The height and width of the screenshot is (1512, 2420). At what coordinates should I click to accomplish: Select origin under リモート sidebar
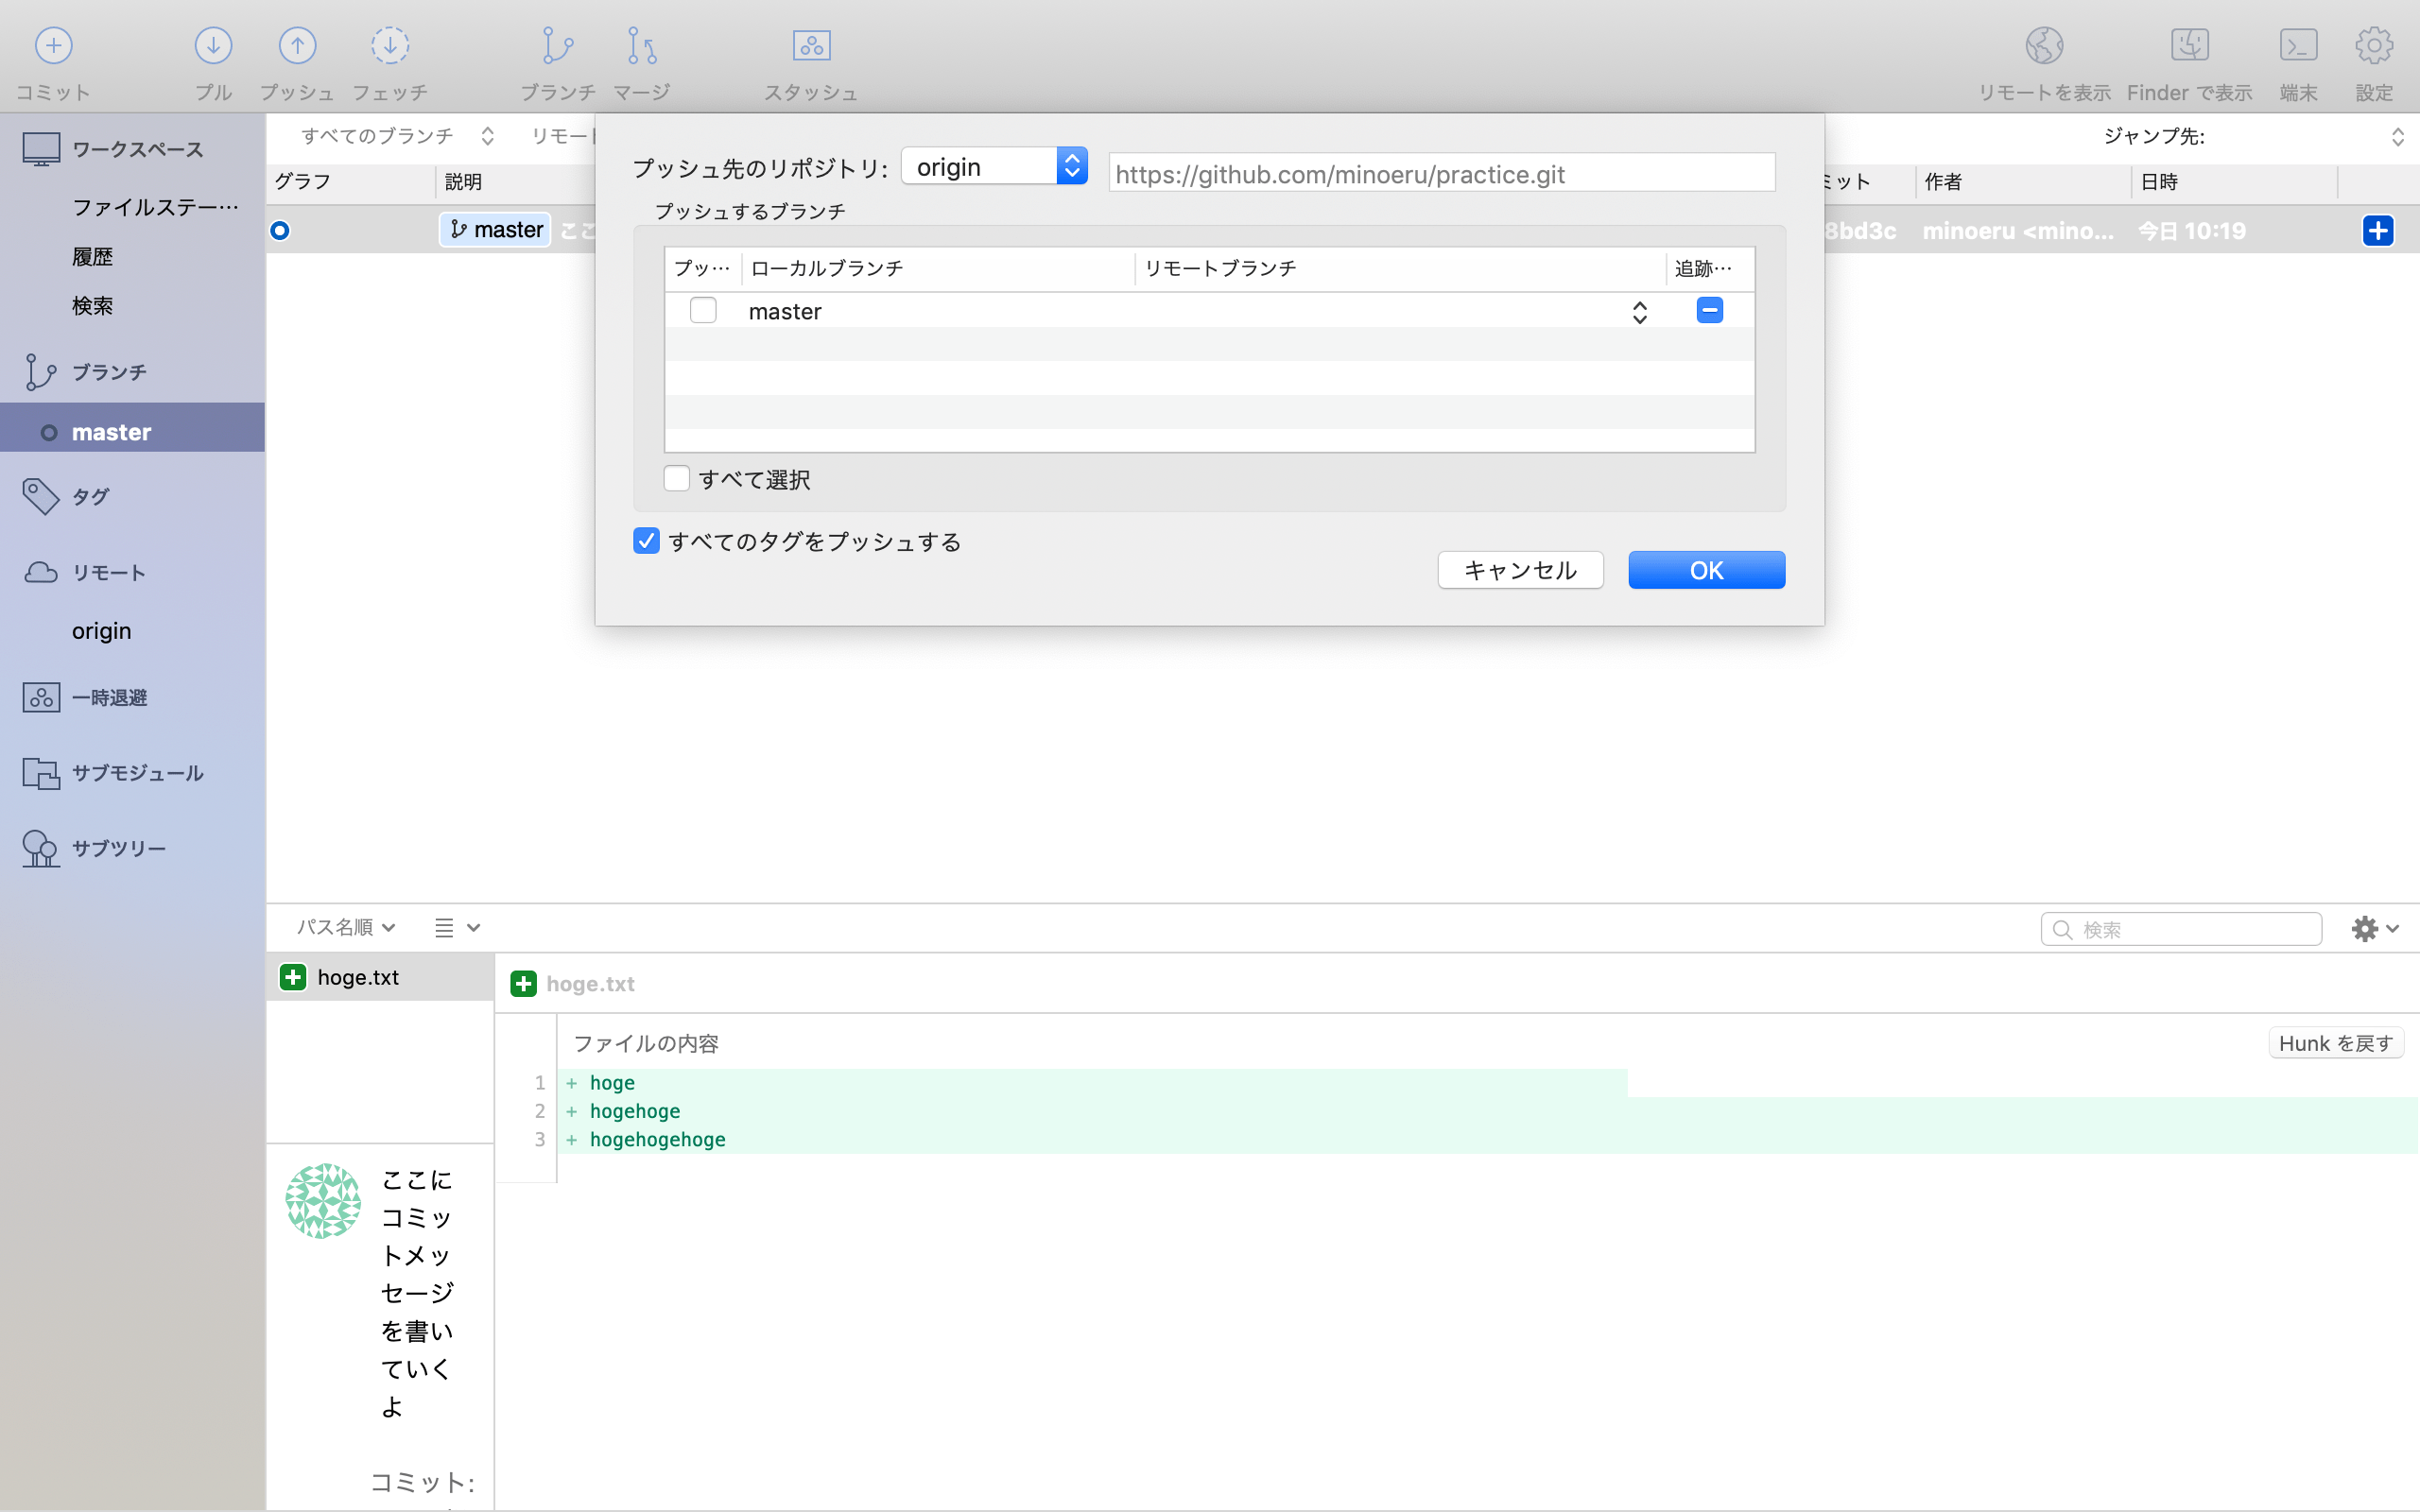click(101, 631)
